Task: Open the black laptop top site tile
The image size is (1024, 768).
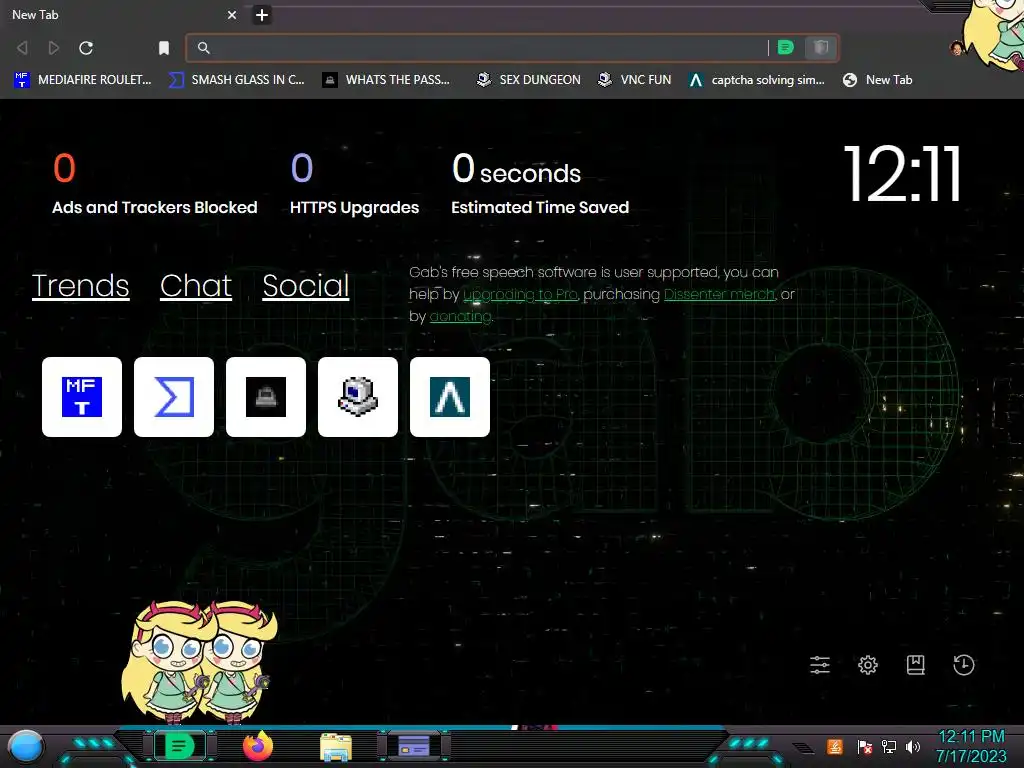Action: (266, 396)
